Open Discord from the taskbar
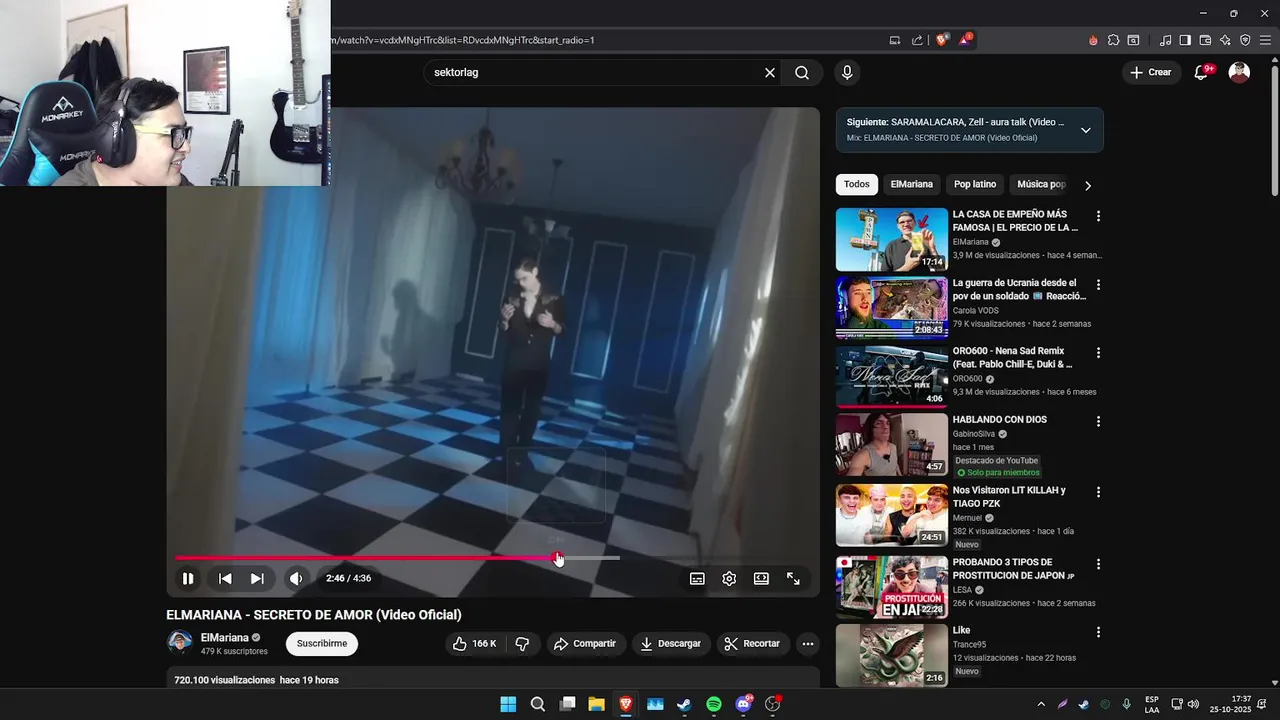This screenshot has height=720, width=1280. click(744, 704)
